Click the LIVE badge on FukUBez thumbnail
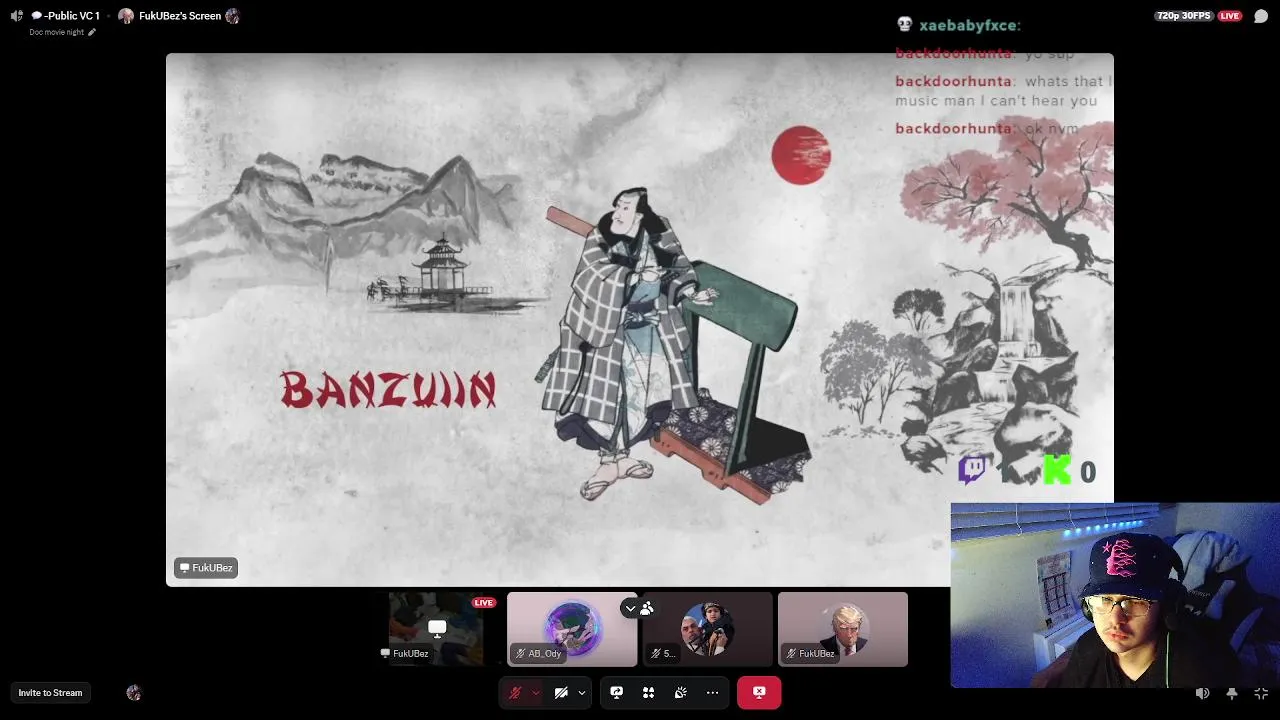The image size is (1280, 720). point(484,603)
